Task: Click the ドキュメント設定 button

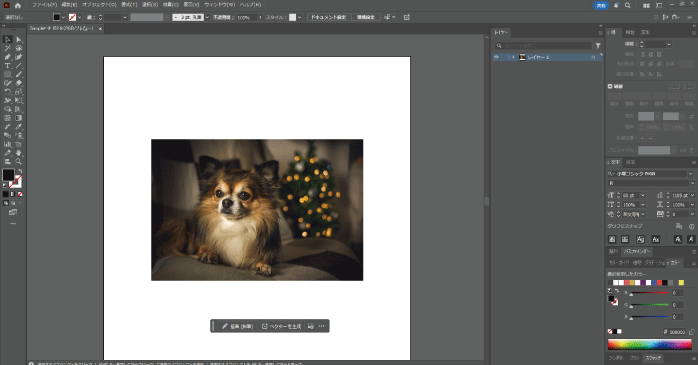Action: [x=328, y=17]
